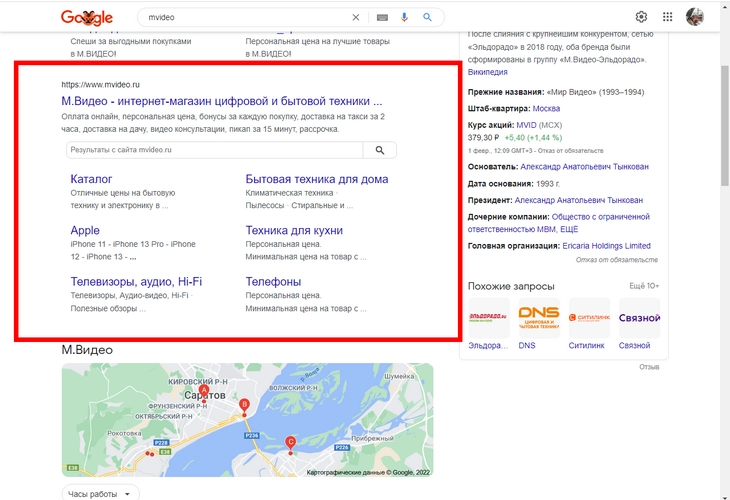
Task: Click the Ситилинк text label
Action: coord(587,345)
